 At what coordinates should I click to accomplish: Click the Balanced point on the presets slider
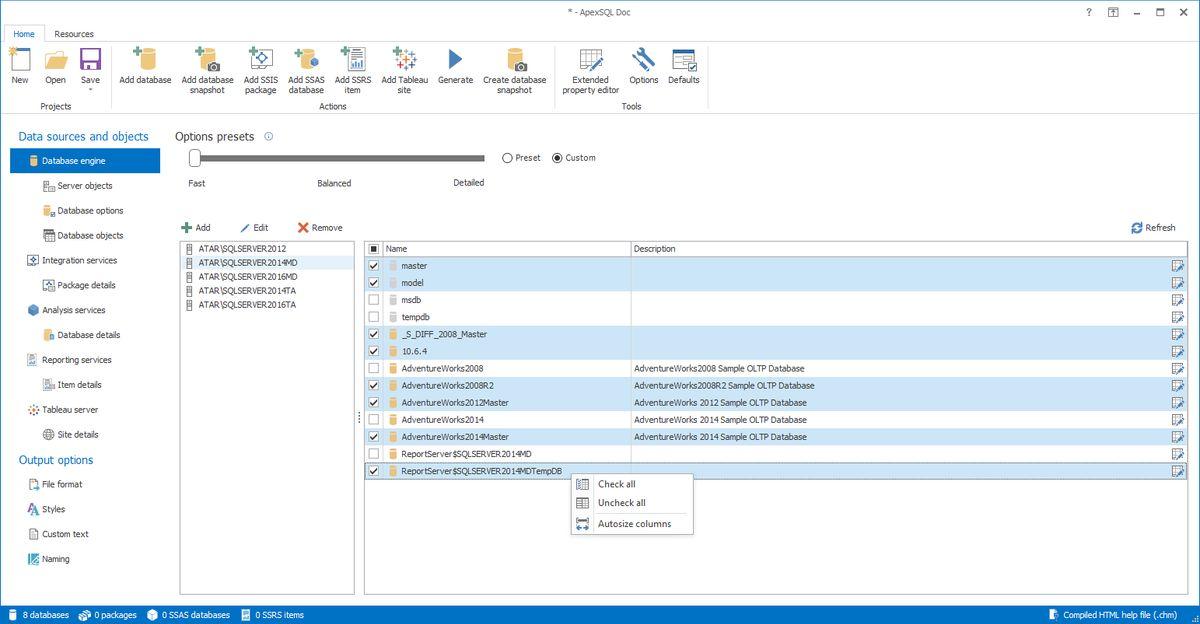(335, 158)
